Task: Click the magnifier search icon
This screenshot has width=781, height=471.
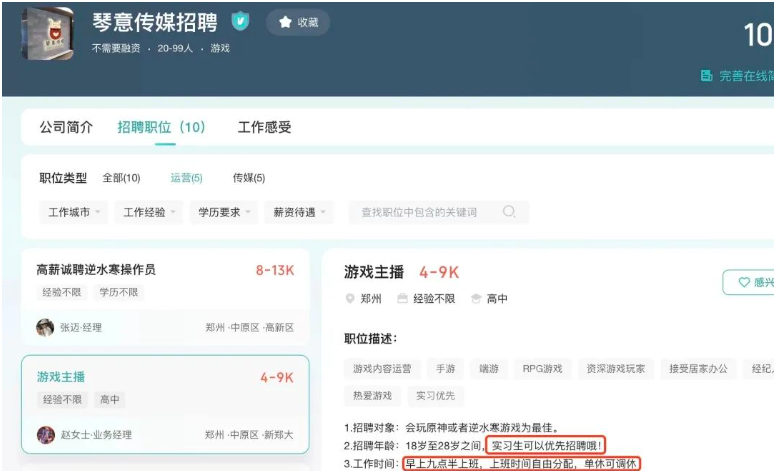Action: pos(509,212)
